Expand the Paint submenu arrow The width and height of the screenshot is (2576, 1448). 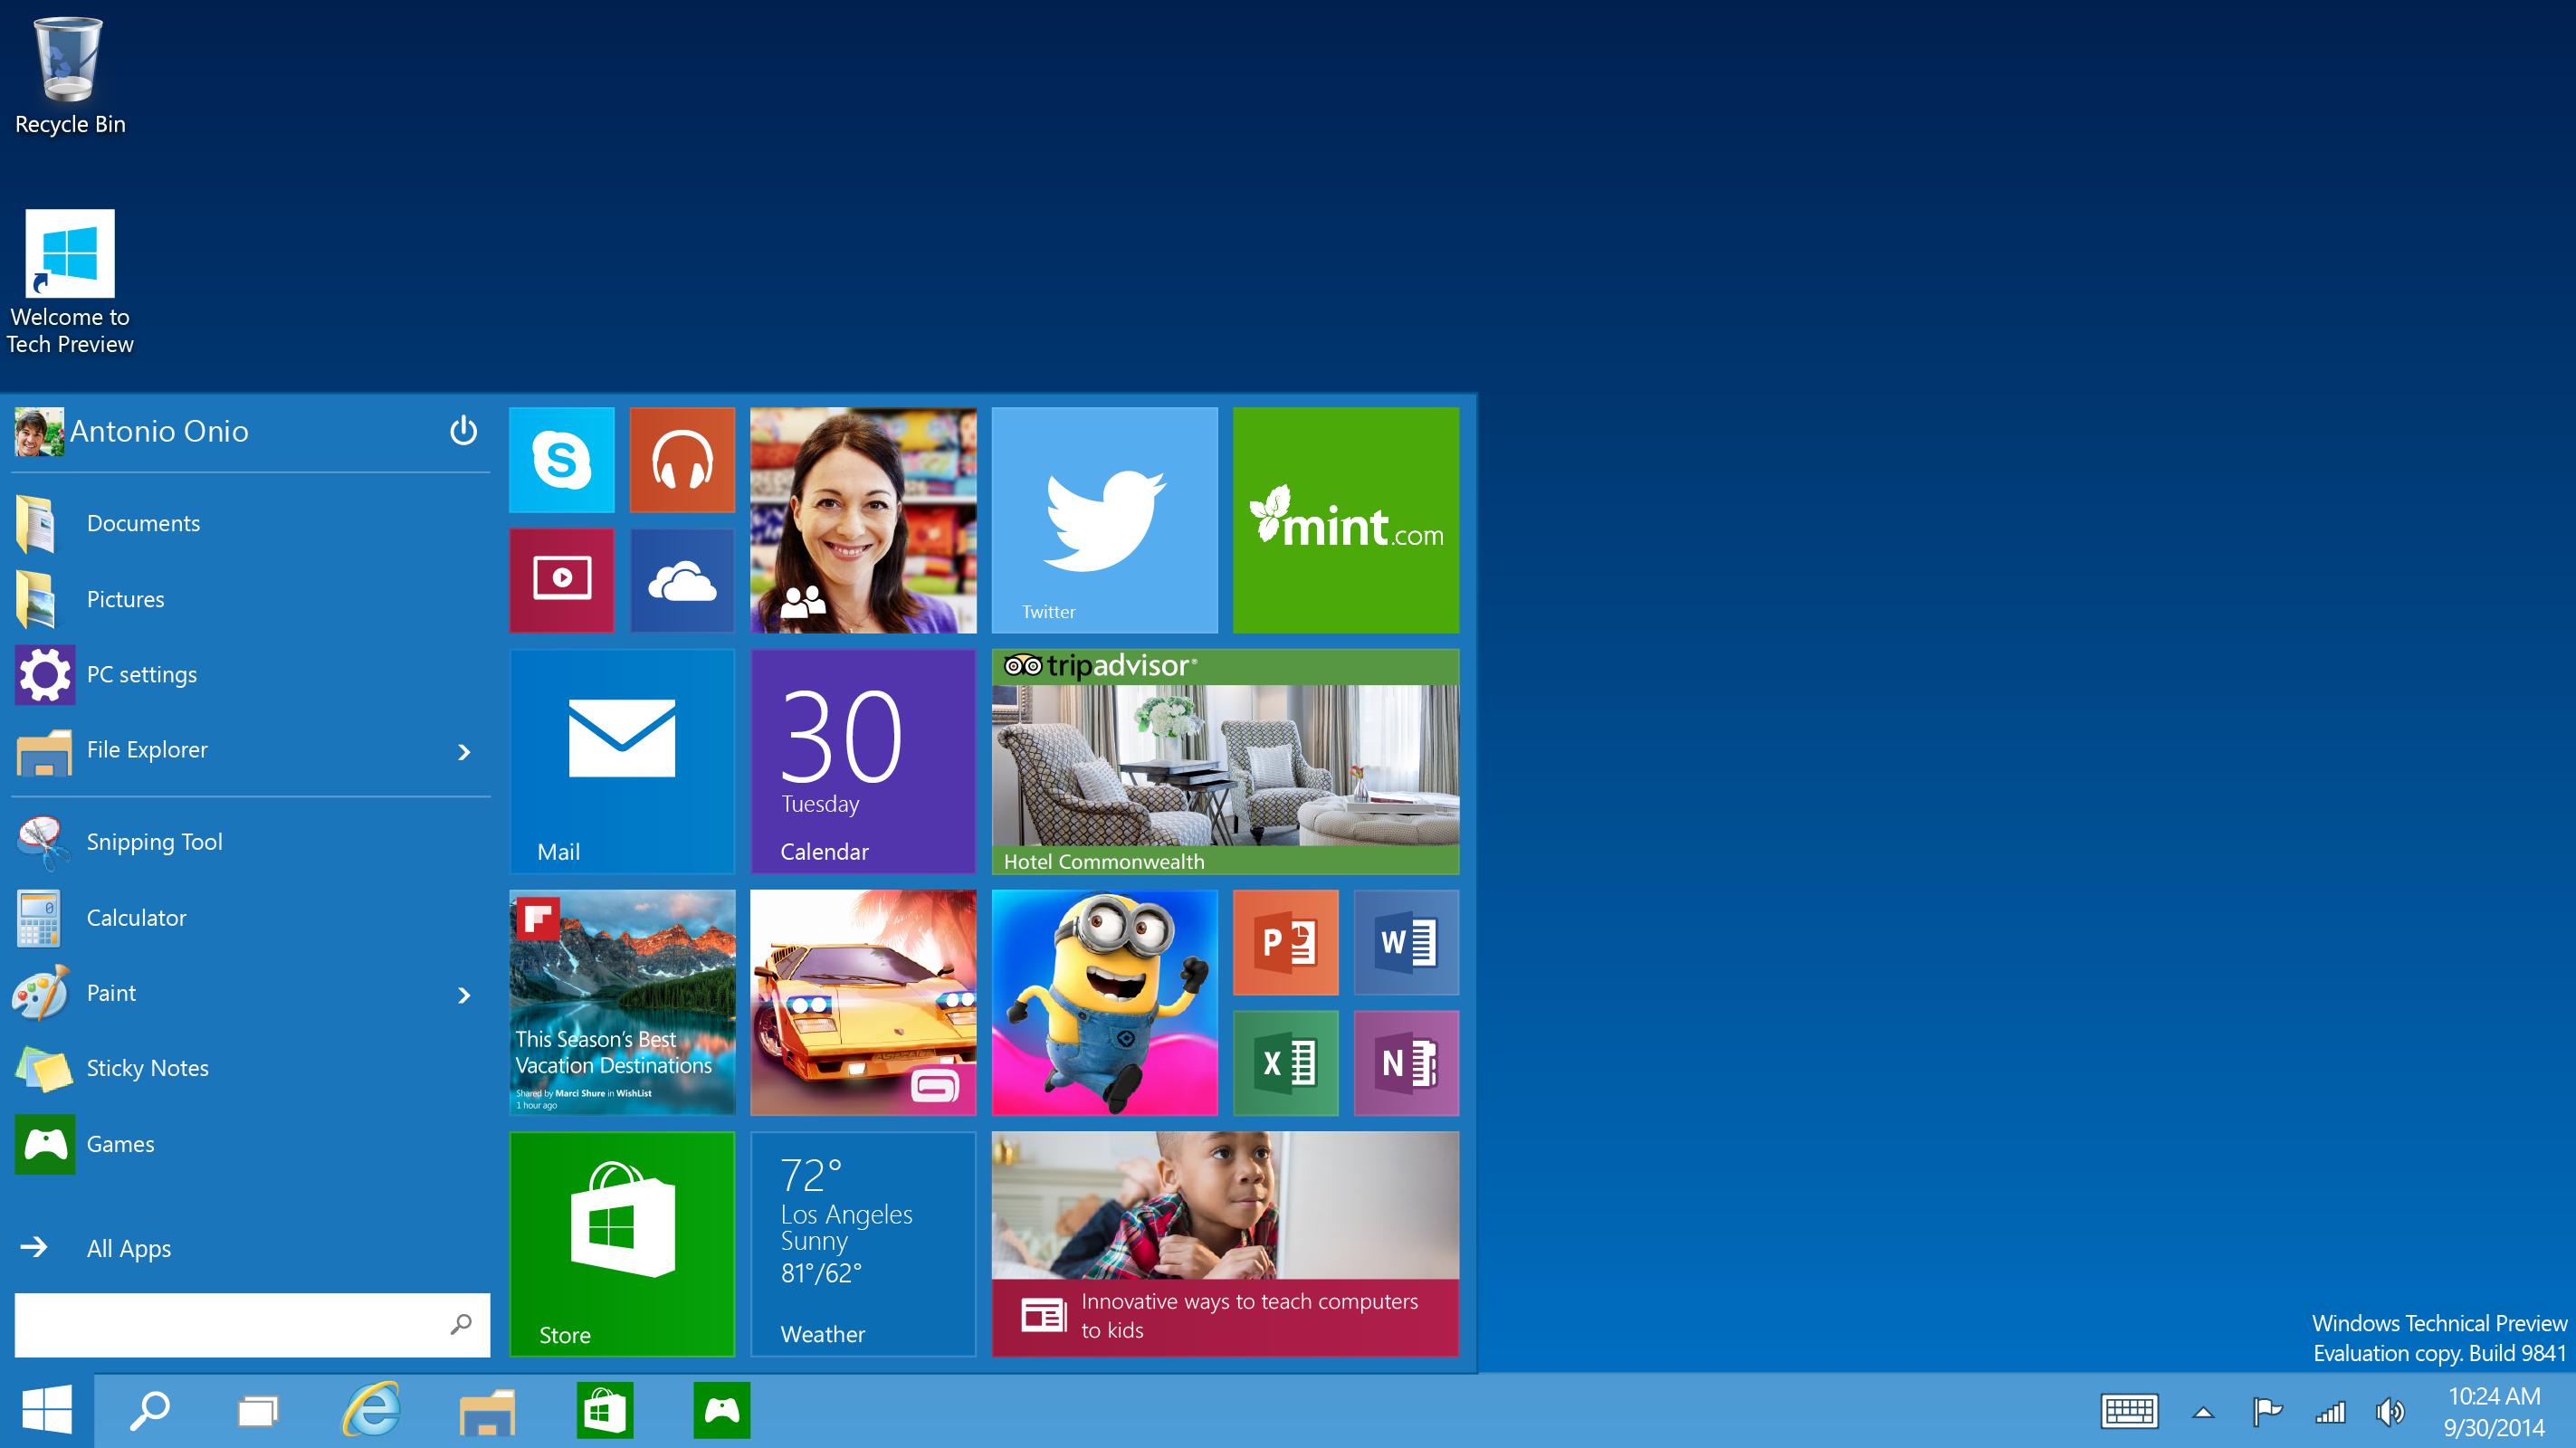point(463,992)
